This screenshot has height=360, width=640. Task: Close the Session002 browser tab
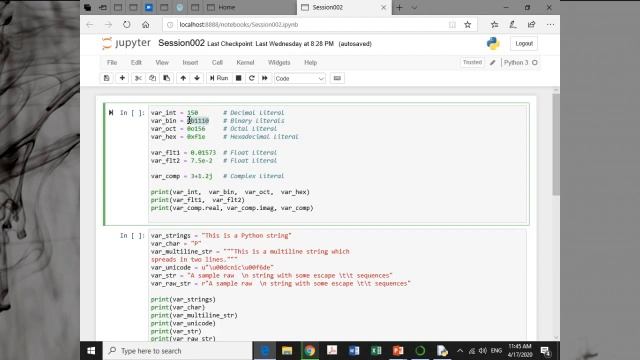(383, 7)
